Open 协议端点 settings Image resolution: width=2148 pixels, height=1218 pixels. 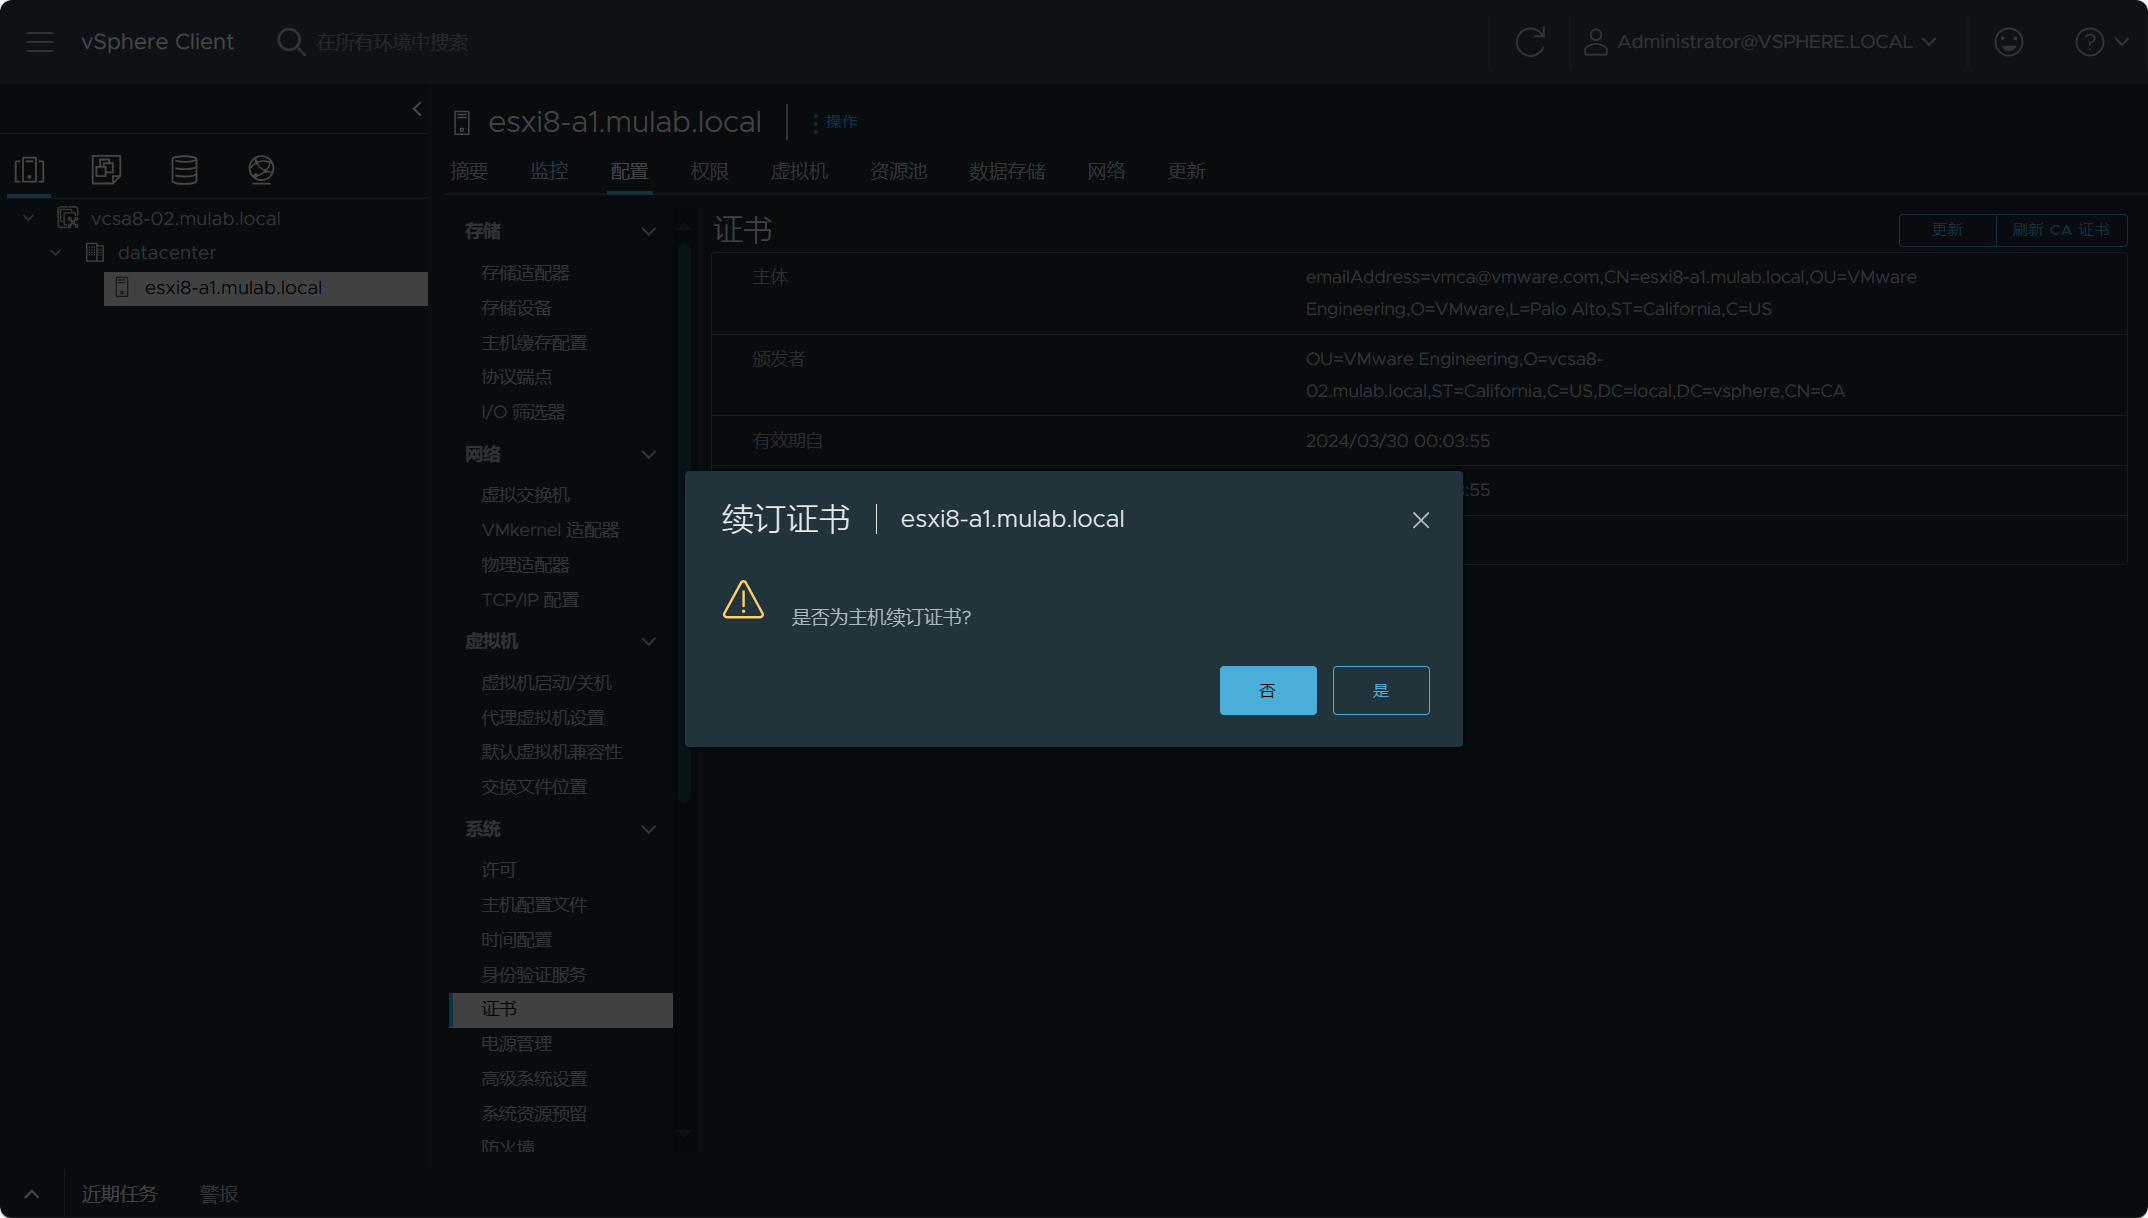[x=516, y=377]
